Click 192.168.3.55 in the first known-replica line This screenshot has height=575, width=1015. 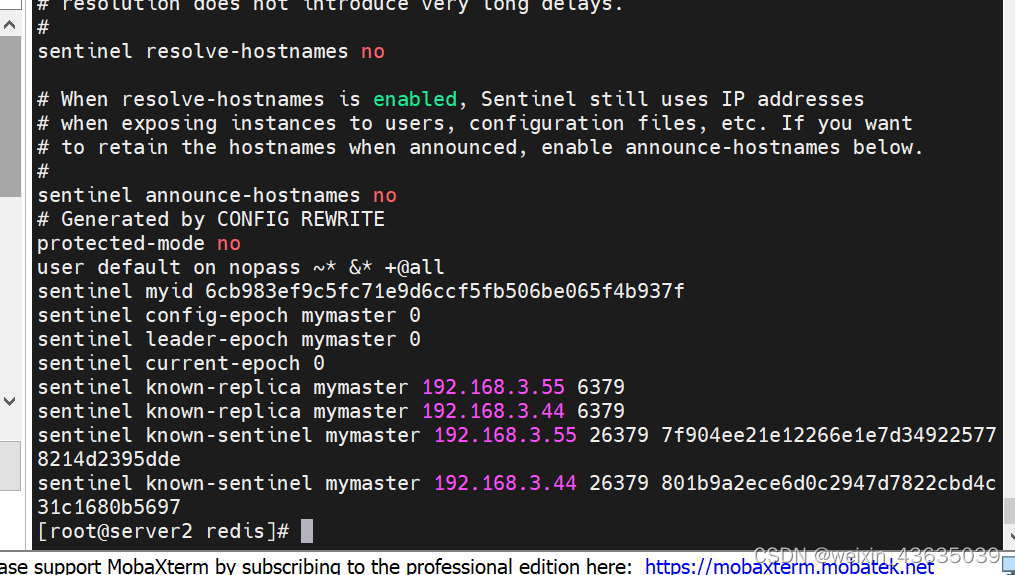click(493, 387)
